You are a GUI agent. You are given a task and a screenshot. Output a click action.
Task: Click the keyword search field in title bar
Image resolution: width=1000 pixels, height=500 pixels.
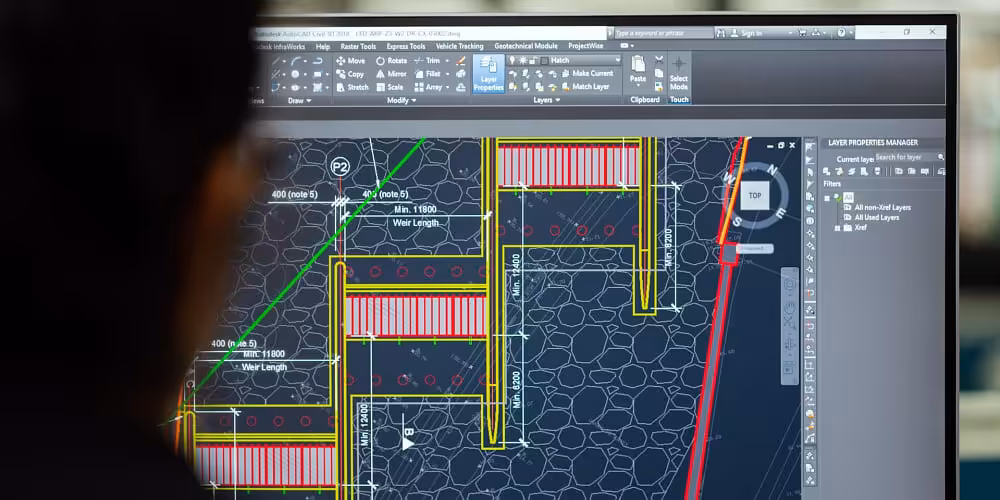664,33
